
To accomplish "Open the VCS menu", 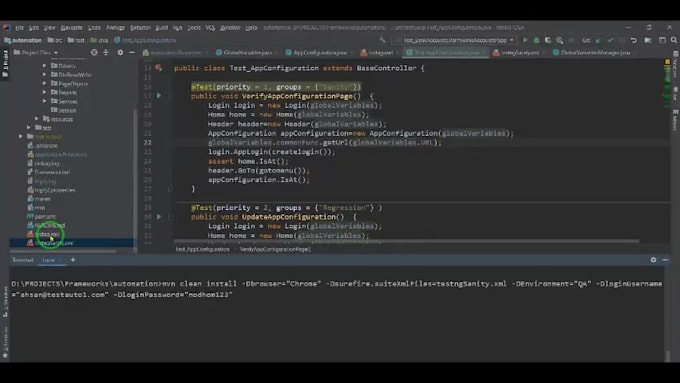I will (210, 27).
